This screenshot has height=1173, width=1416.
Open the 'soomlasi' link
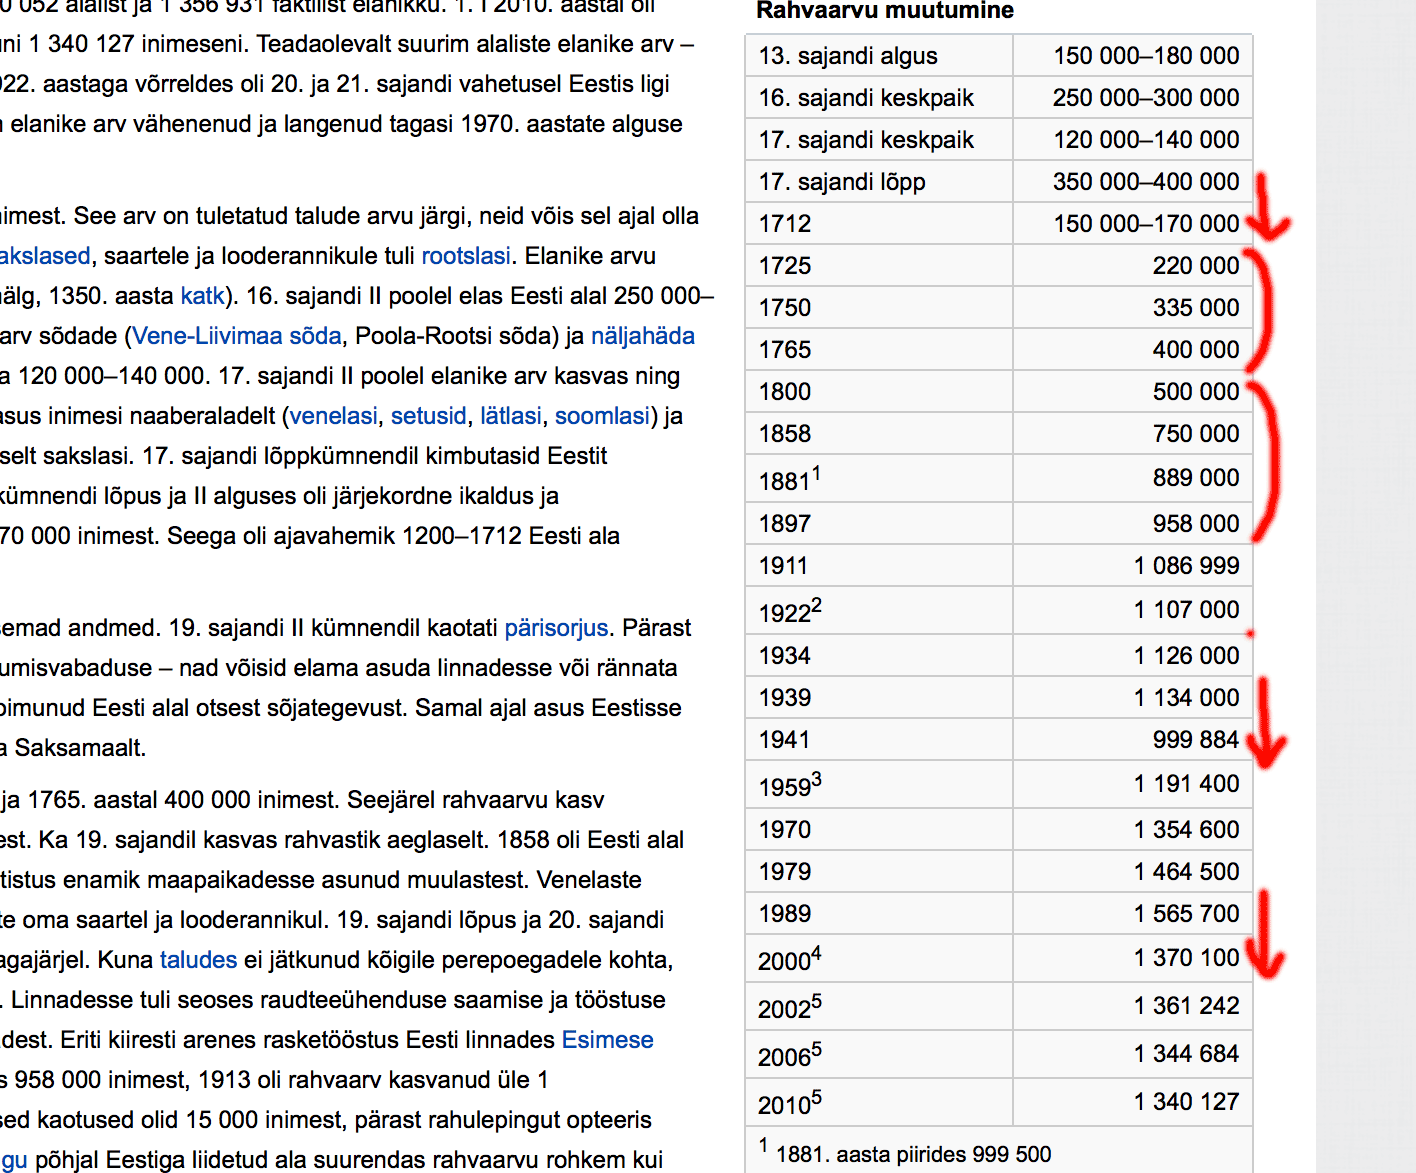pyautogui.click(x=603, y=416)
